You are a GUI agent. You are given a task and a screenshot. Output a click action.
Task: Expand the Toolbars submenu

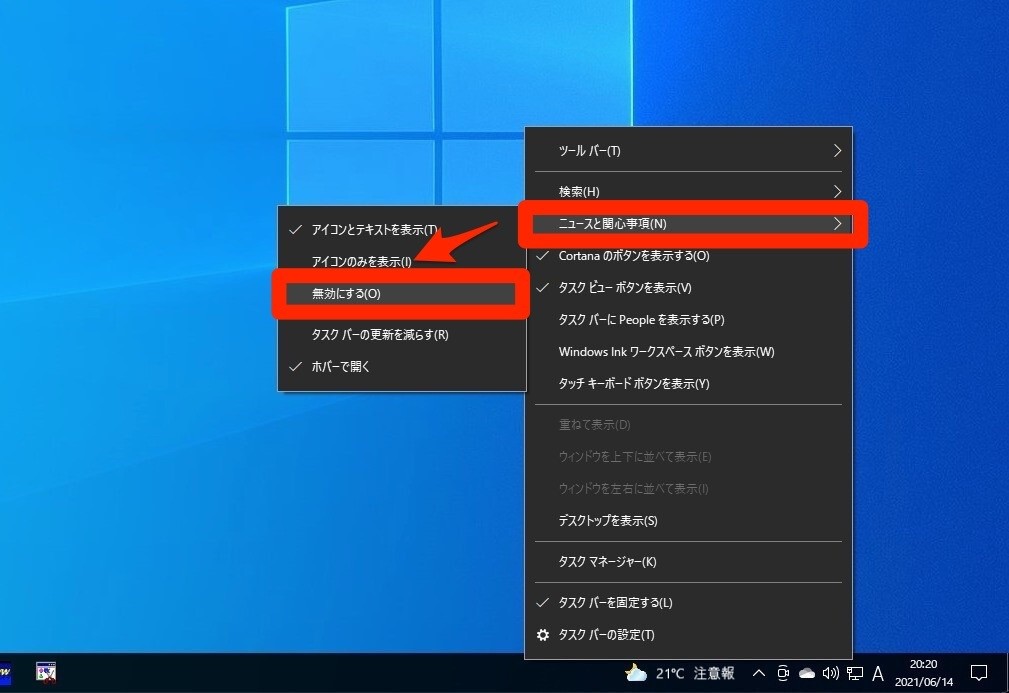(837, 151)
